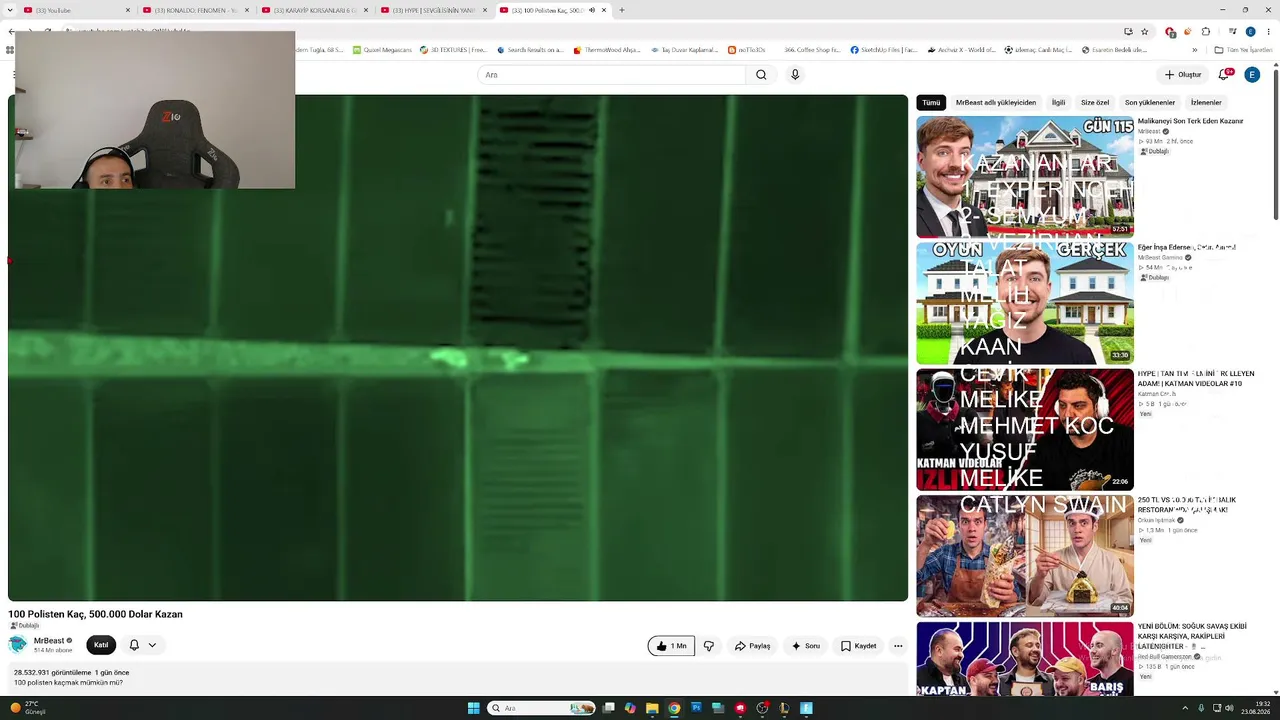Select the İlgili filter chip

(1058, 102)
